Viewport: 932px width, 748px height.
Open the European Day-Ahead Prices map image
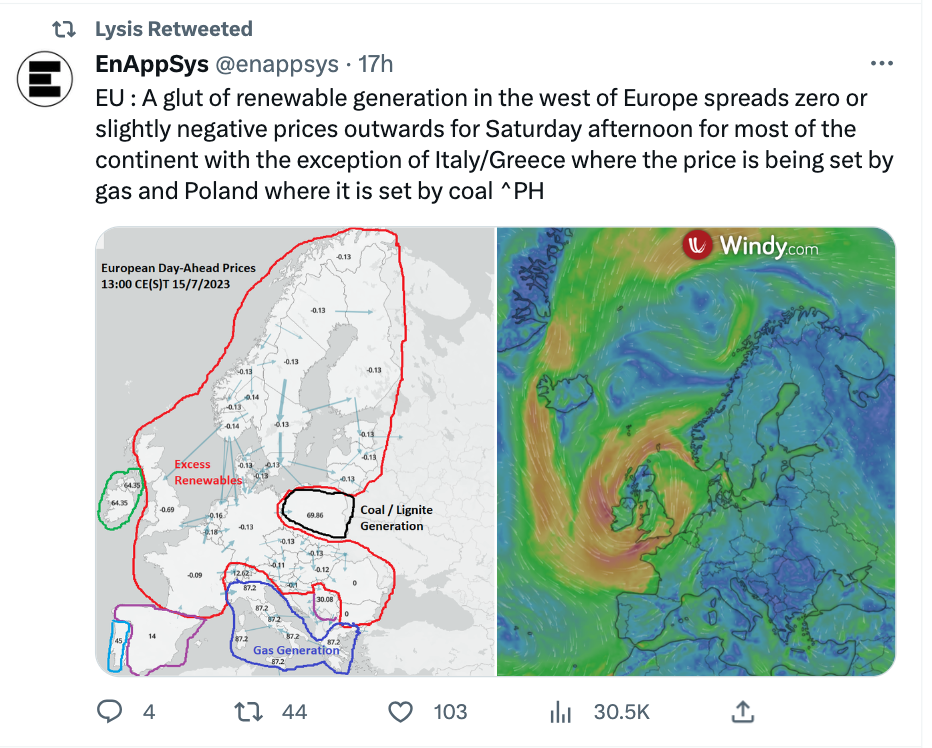click(x=295, y=450)
